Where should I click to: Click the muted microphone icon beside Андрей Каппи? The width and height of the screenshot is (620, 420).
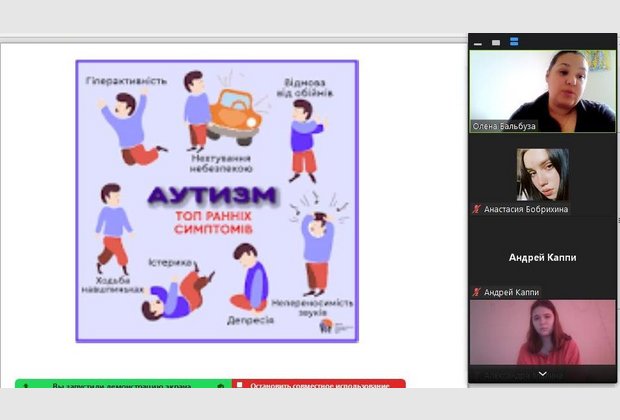pos(476,292)
